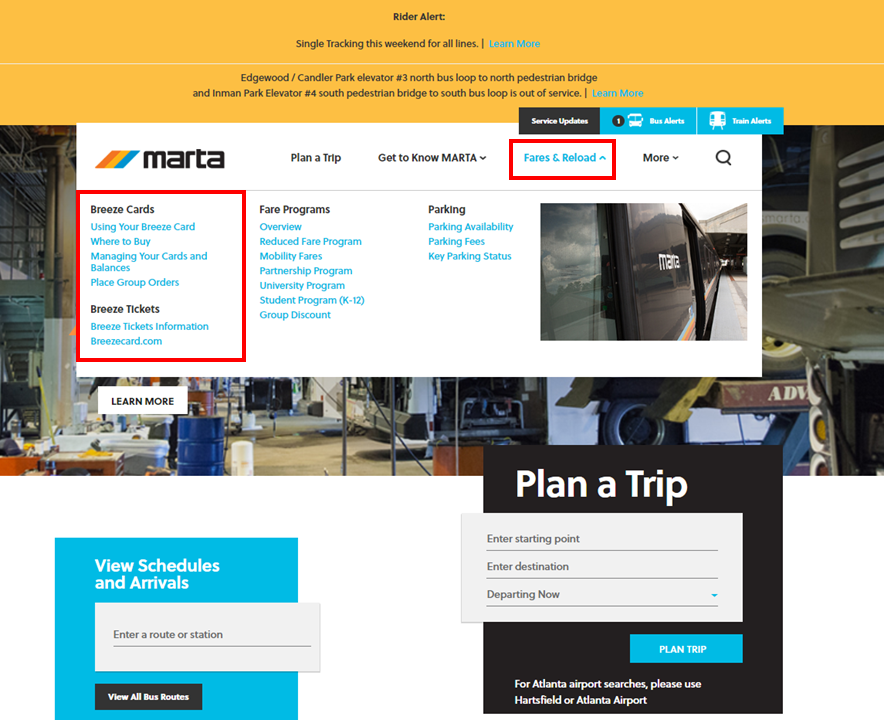This screenshot has height=720, width=884.
Task: Open Parking Availability link
Action: click(x=471, y=227)
